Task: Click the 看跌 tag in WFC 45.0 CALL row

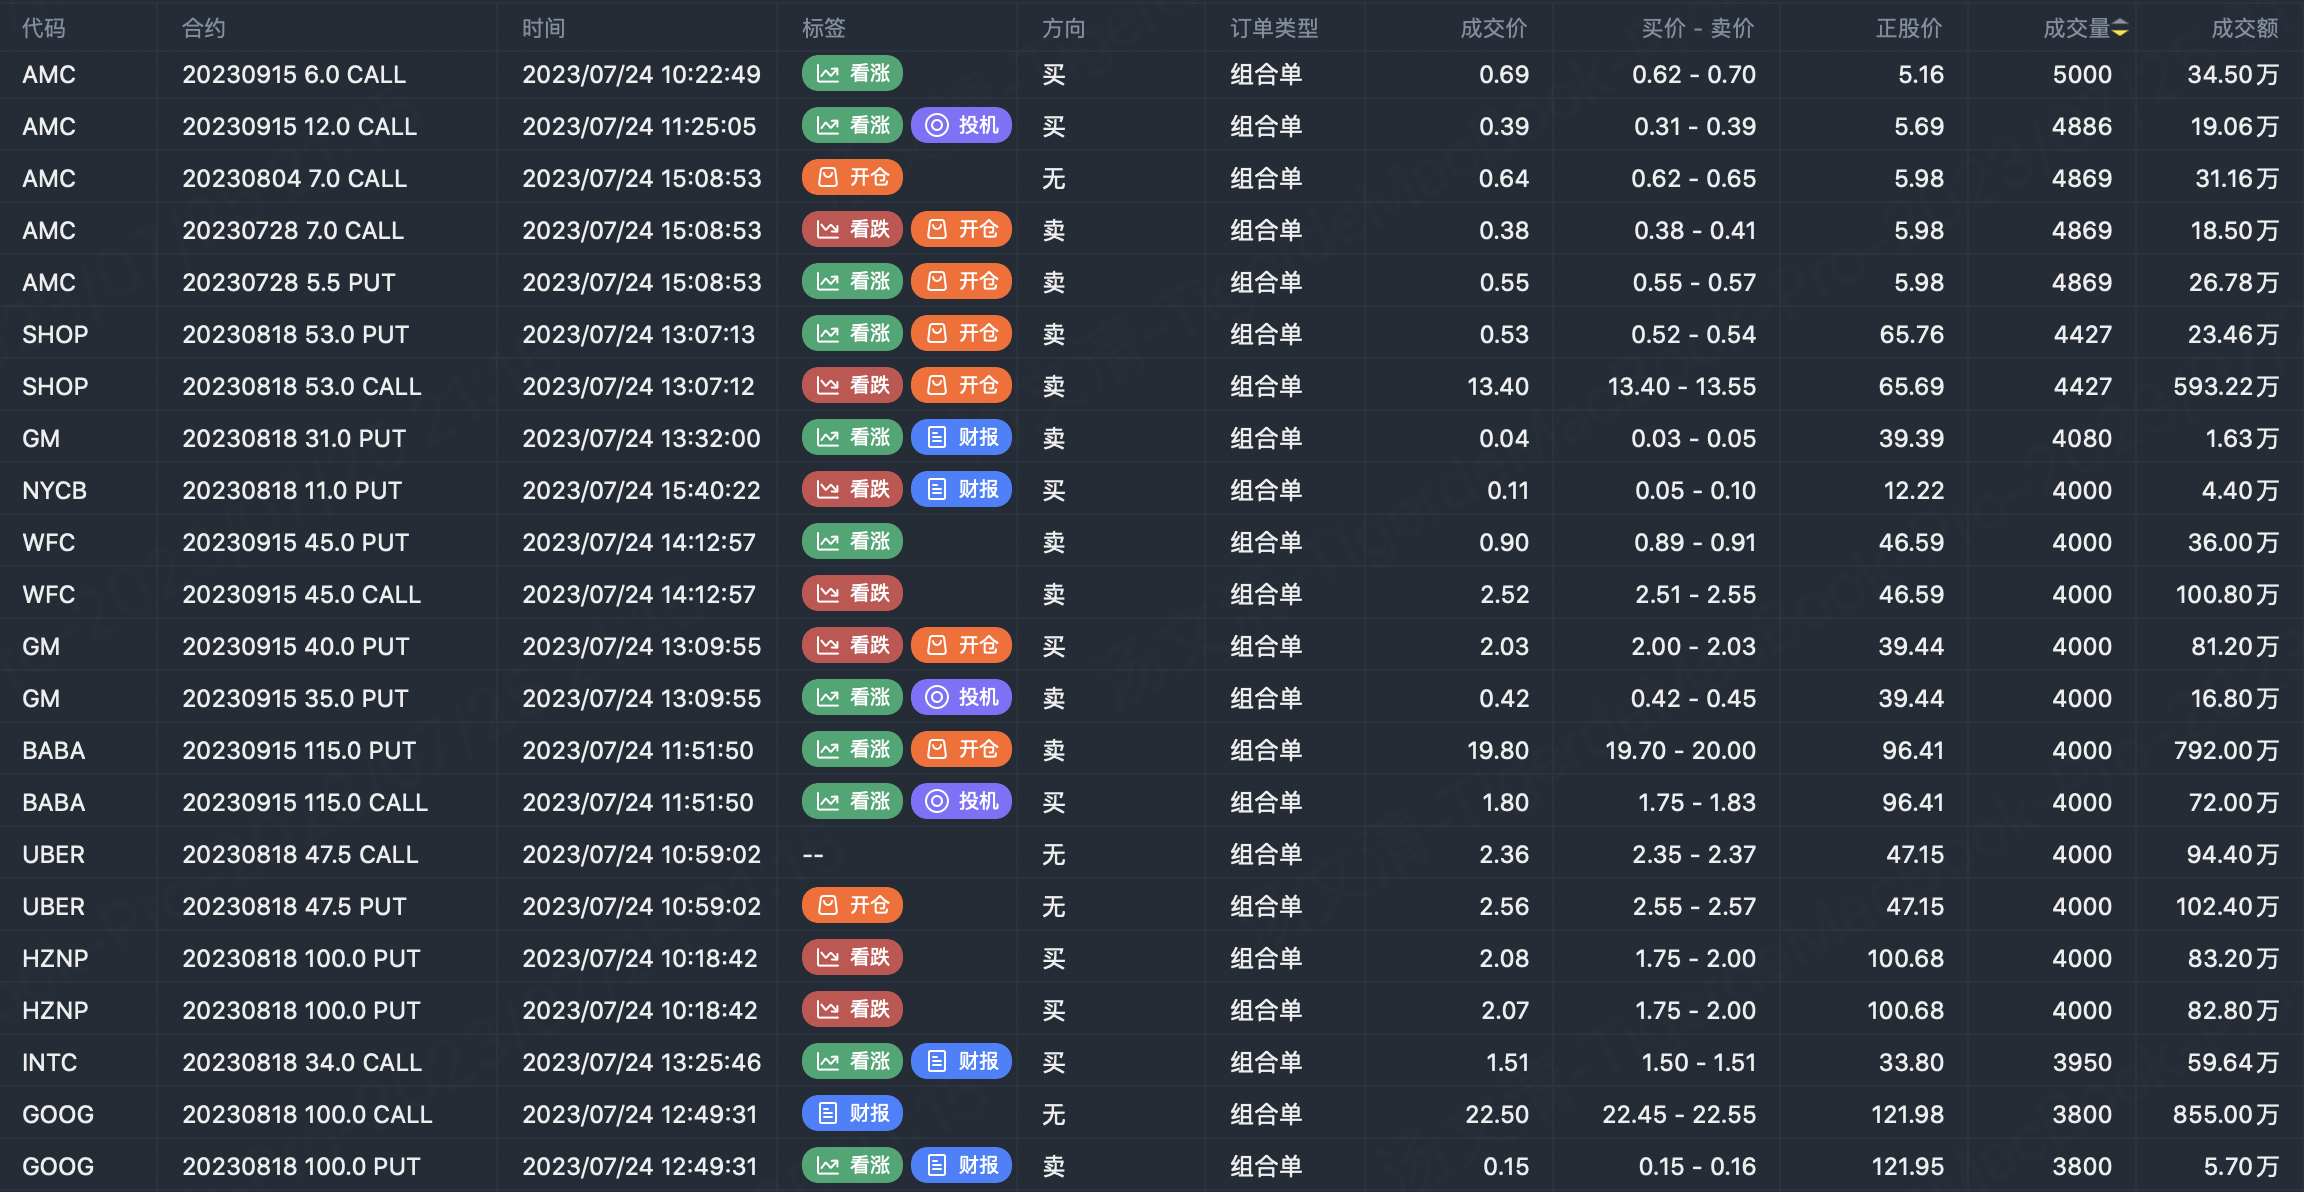Action: 853,593
